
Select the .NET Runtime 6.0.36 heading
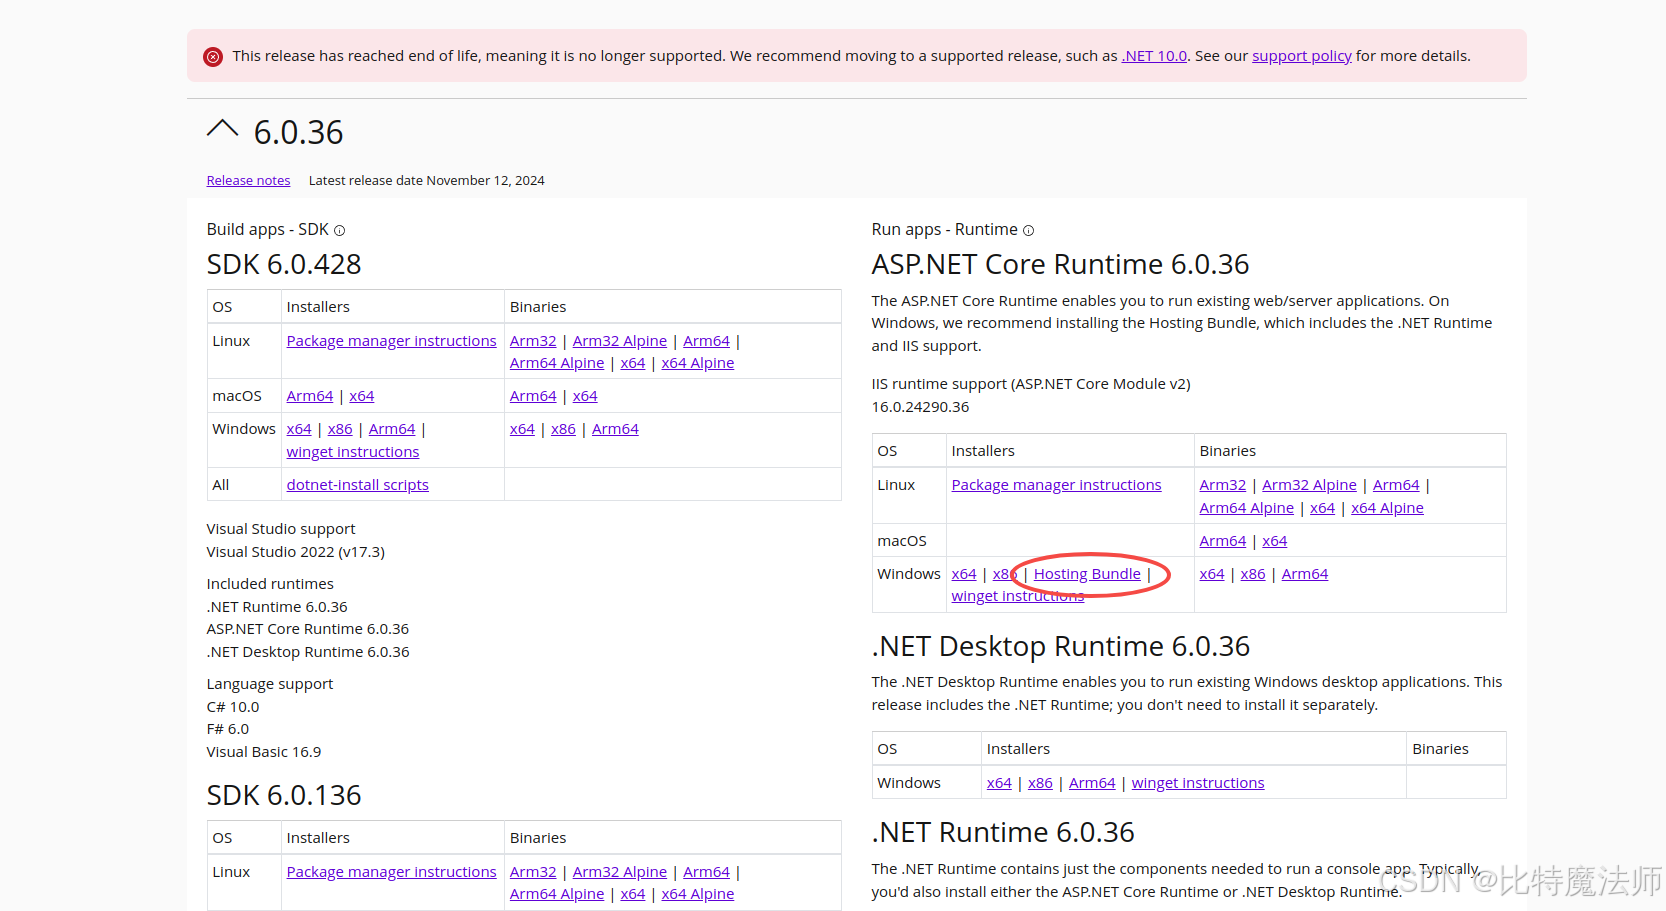[1003, 832]
